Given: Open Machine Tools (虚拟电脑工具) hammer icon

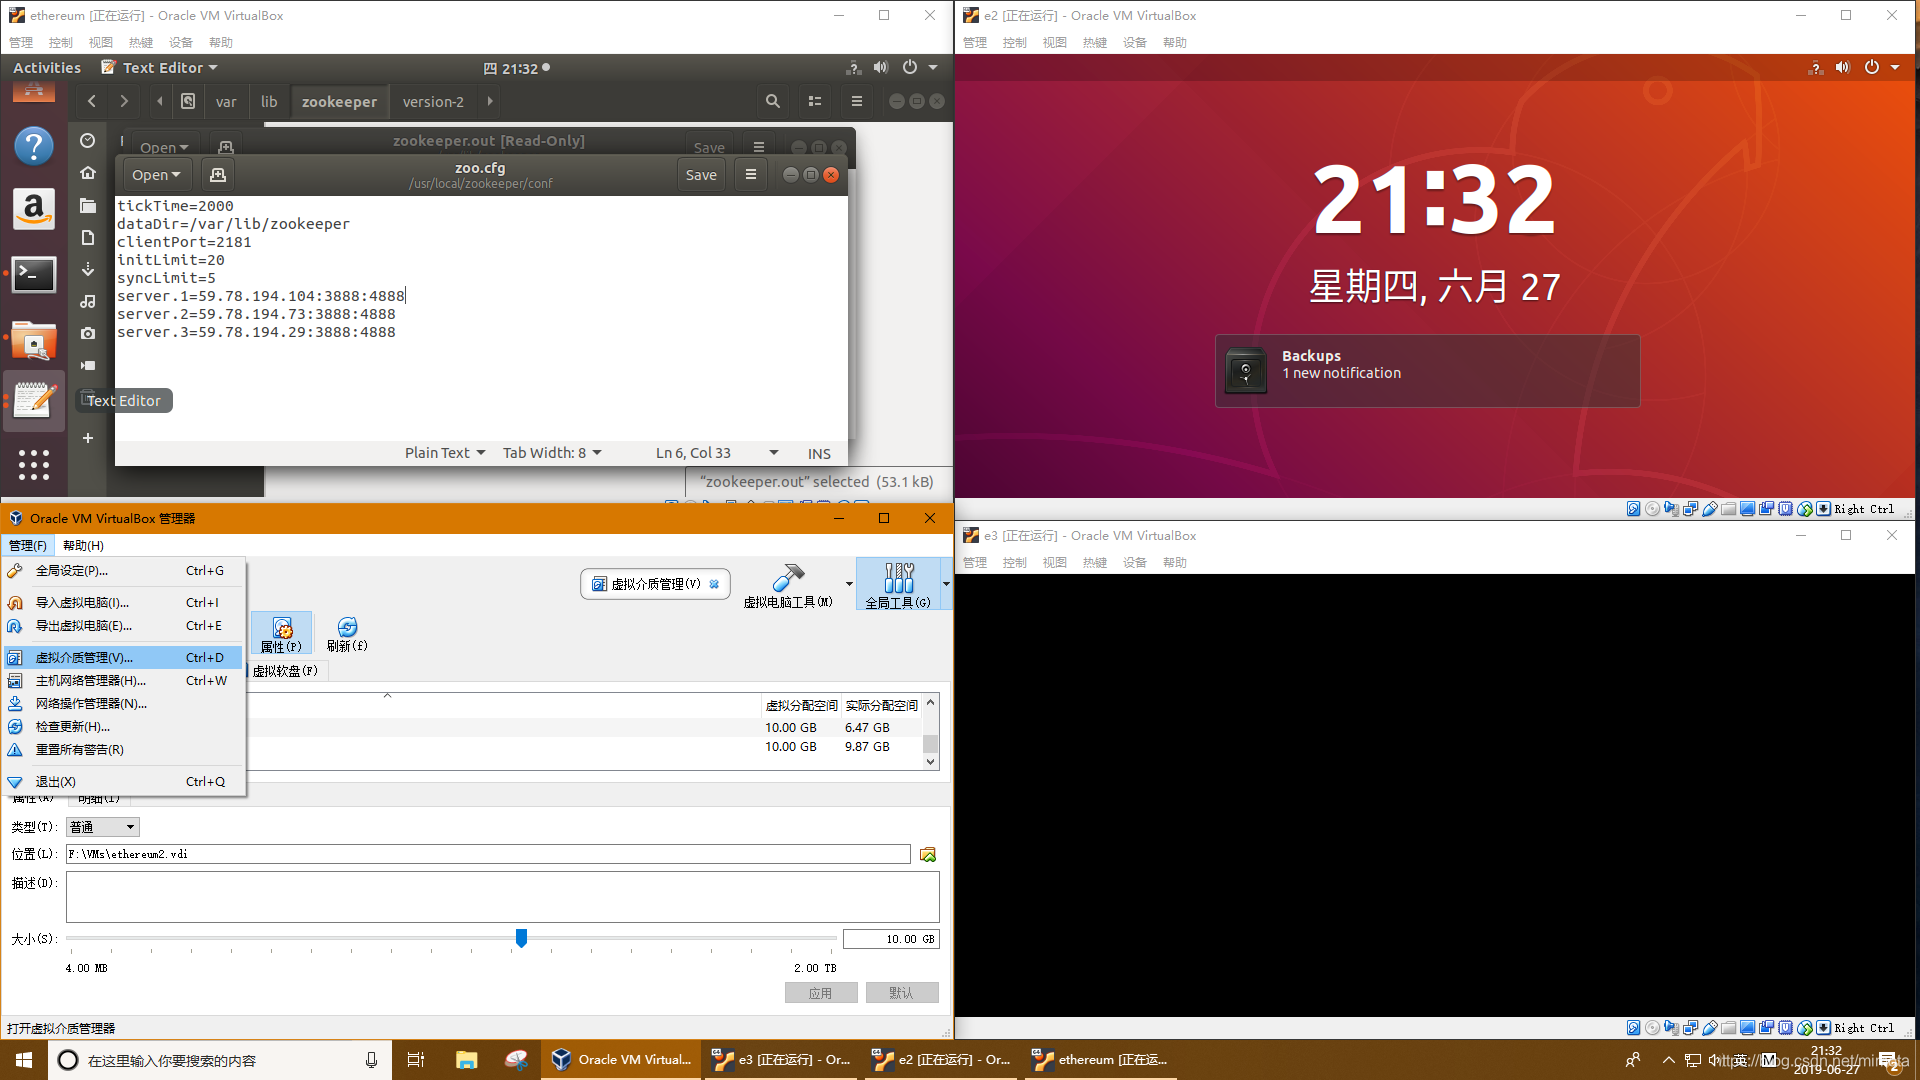Looking at the screenshot, I should [788, 585].
